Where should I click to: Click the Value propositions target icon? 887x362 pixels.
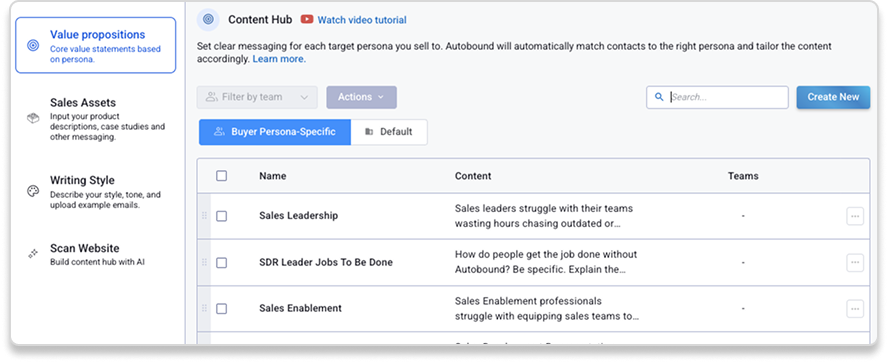click(33, 45)
